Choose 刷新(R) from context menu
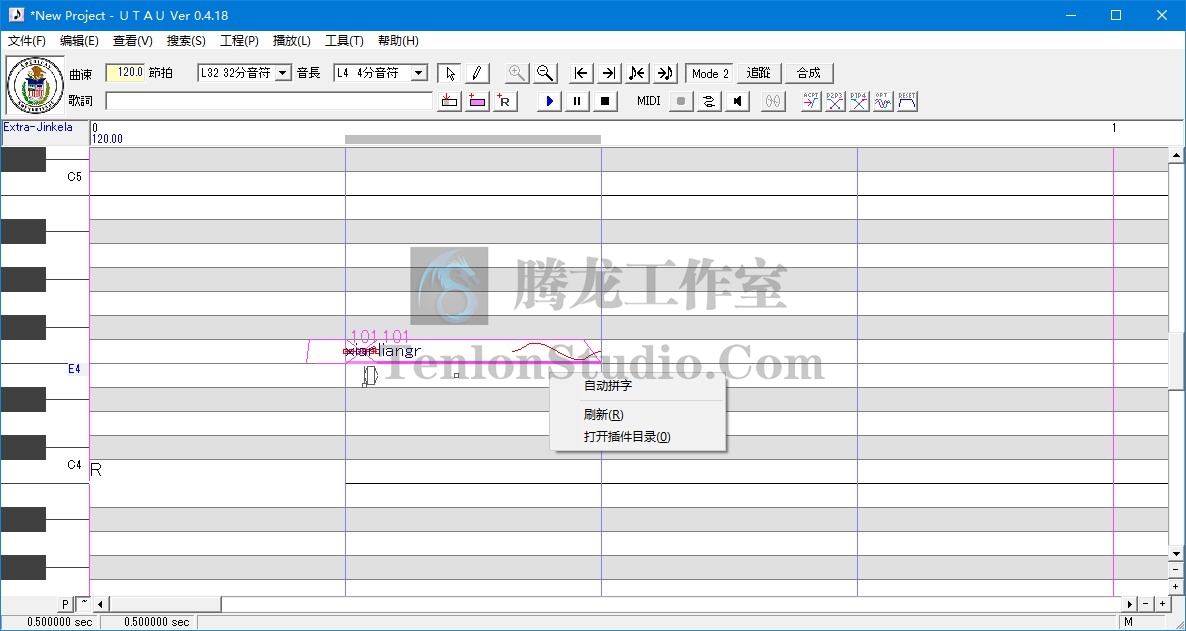The width and height of the screenshot is (1186, 631). (638, 415)
